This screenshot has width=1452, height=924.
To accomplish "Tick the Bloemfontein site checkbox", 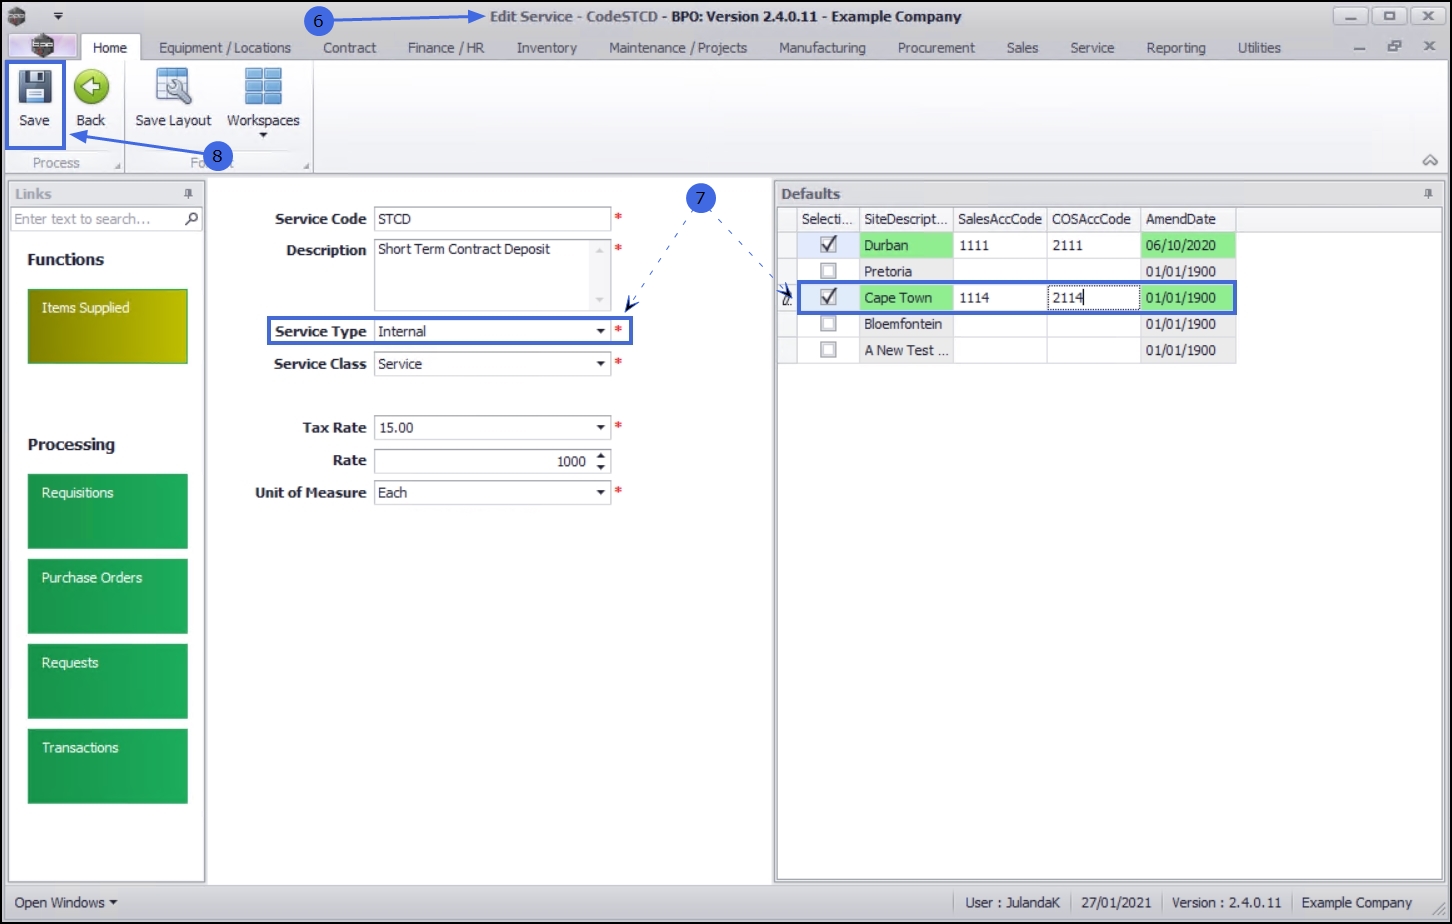I will click(828, 324).
